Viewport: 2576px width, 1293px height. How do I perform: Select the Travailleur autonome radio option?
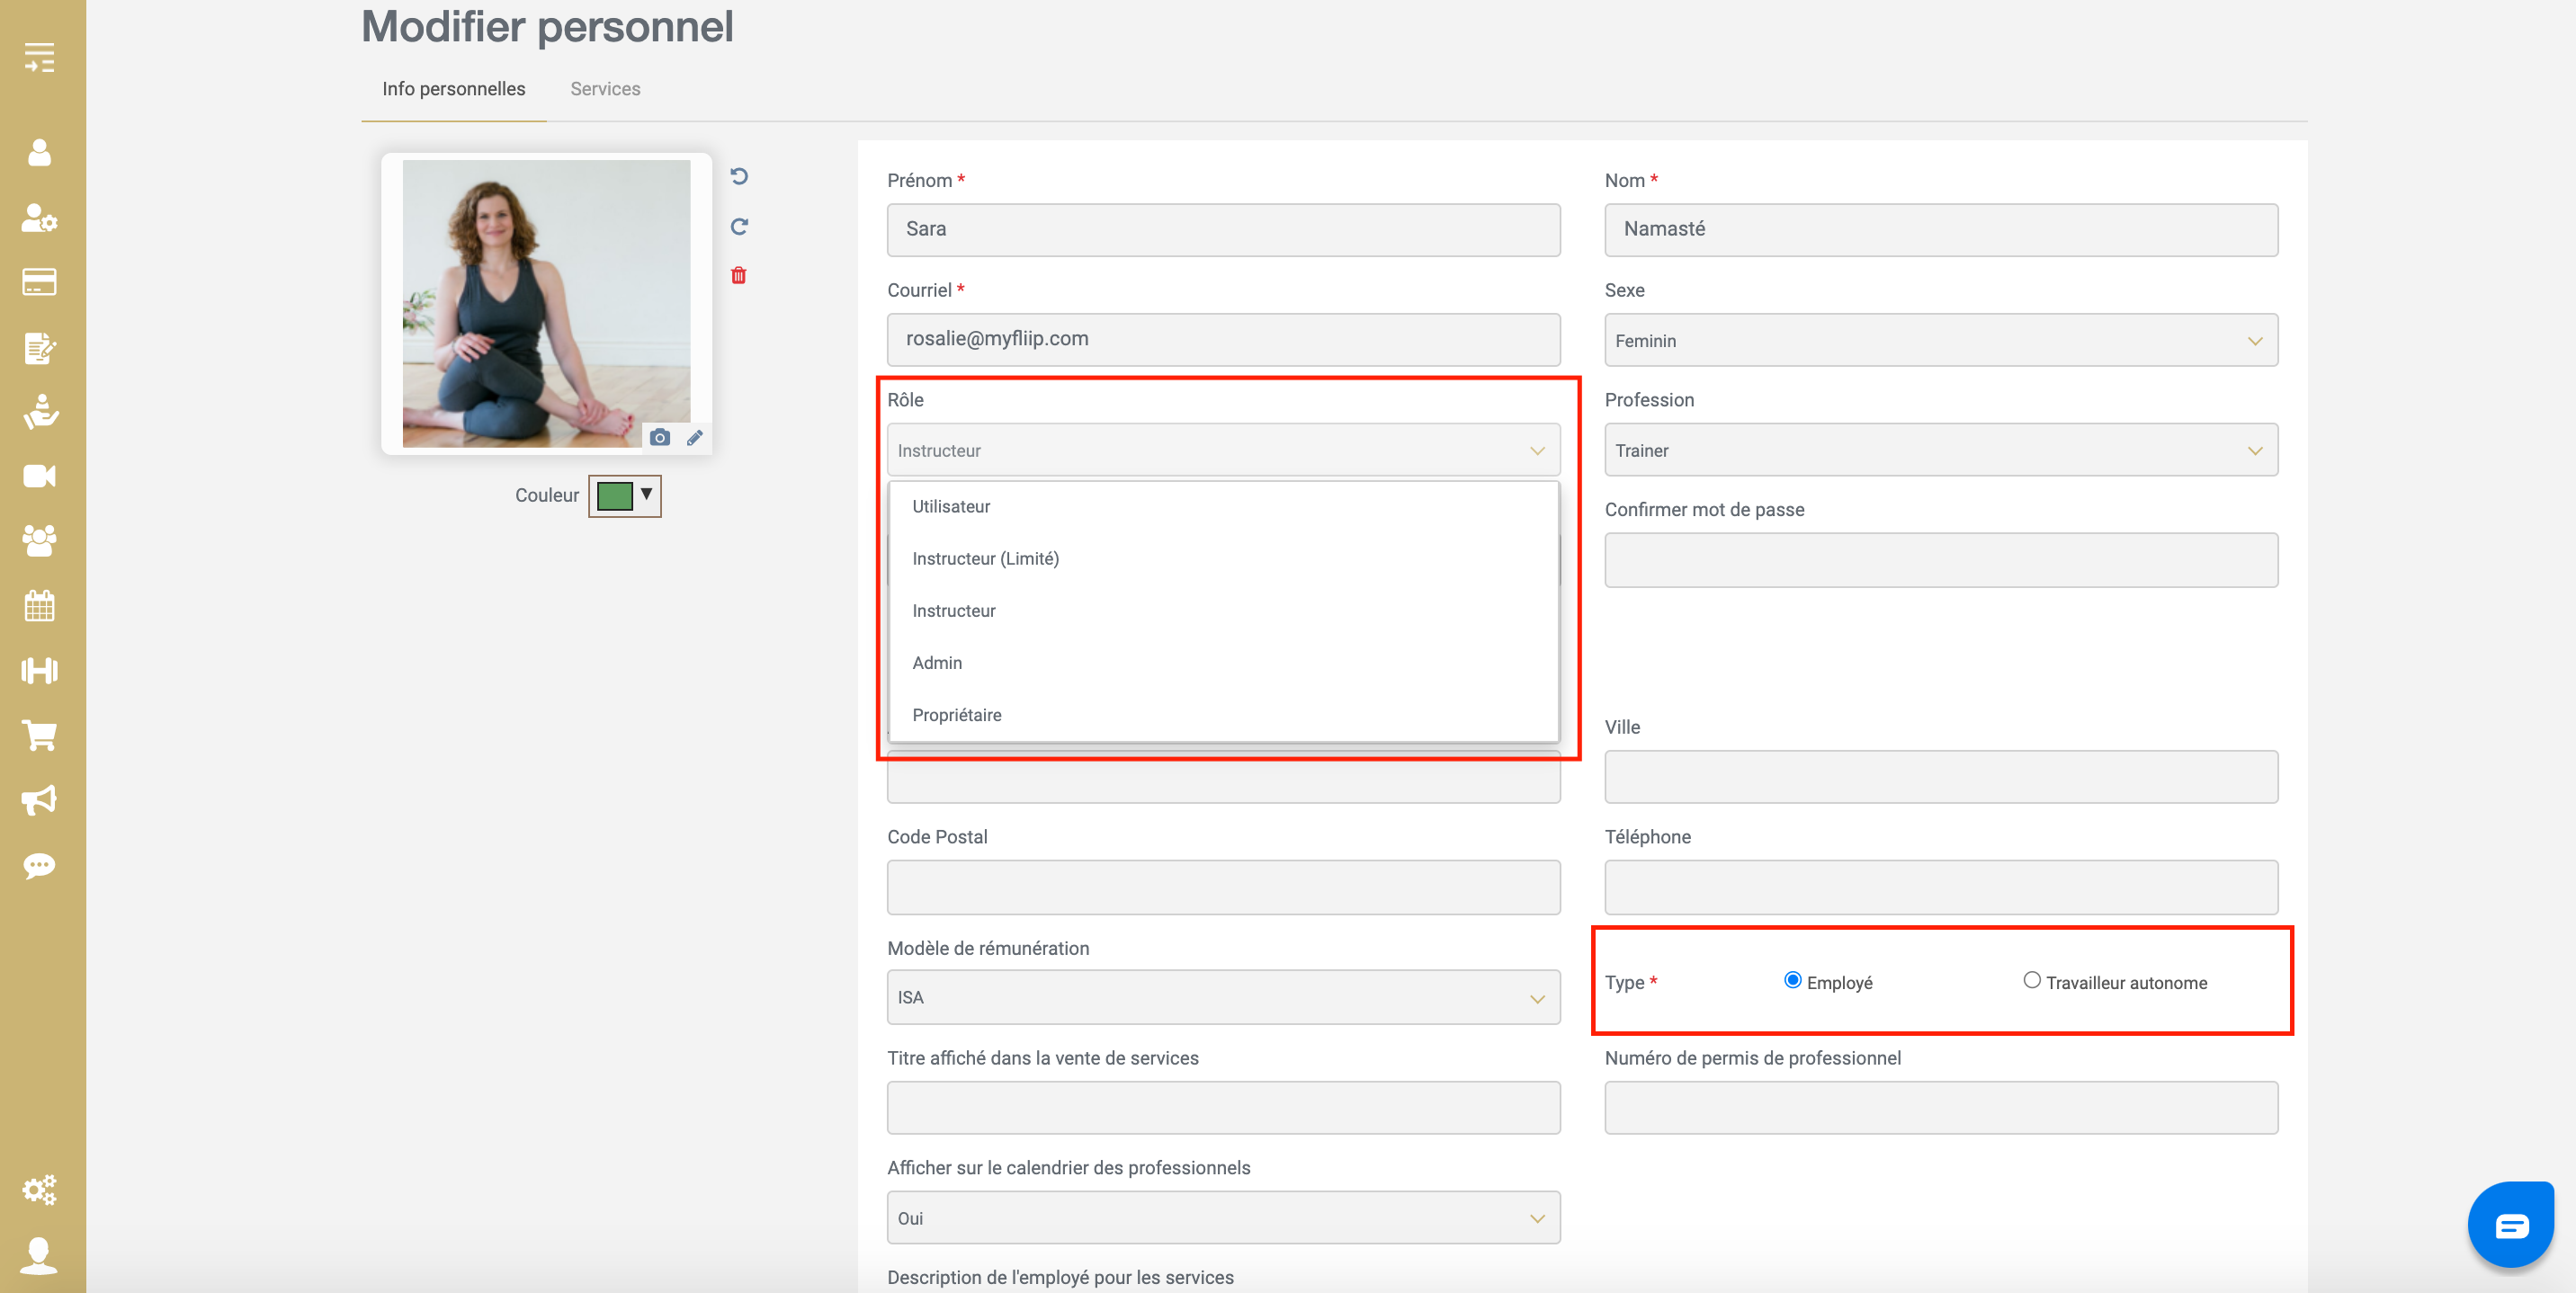2031,980
